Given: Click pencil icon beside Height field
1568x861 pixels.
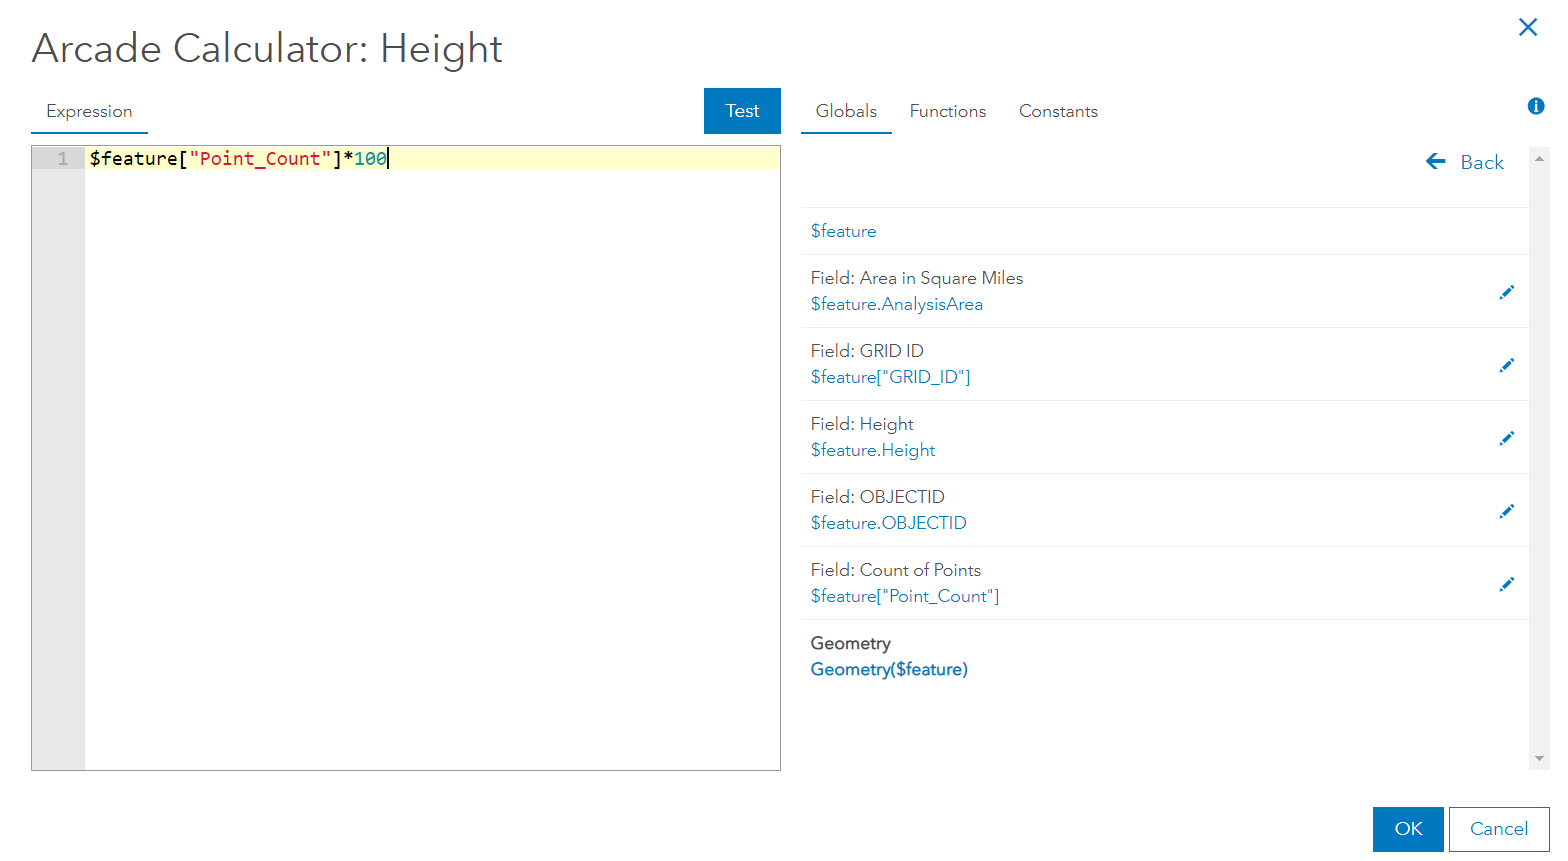Looking at the screenshot, I should click(1507, 438).
